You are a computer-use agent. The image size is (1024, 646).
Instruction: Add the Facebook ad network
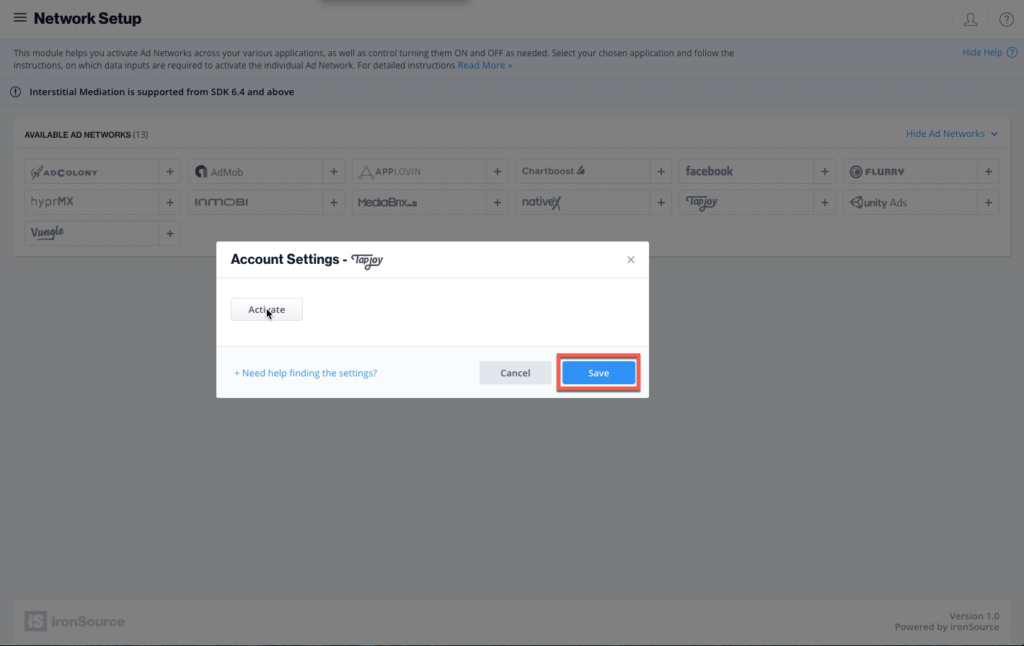click(825, 172)
